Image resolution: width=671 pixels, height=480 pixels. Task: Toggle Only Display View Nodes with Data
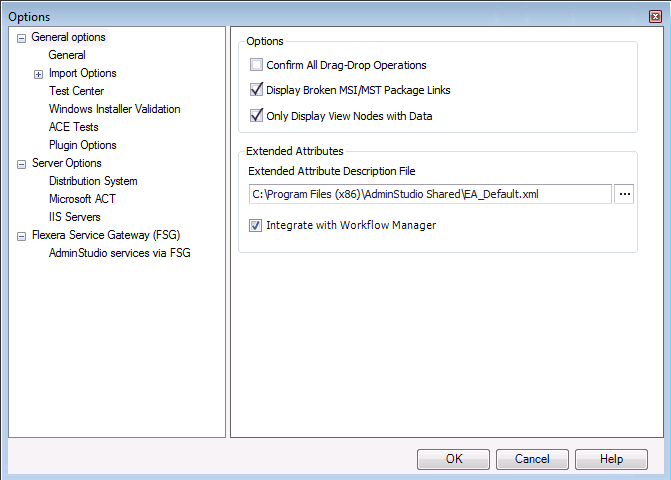point(256,115)
